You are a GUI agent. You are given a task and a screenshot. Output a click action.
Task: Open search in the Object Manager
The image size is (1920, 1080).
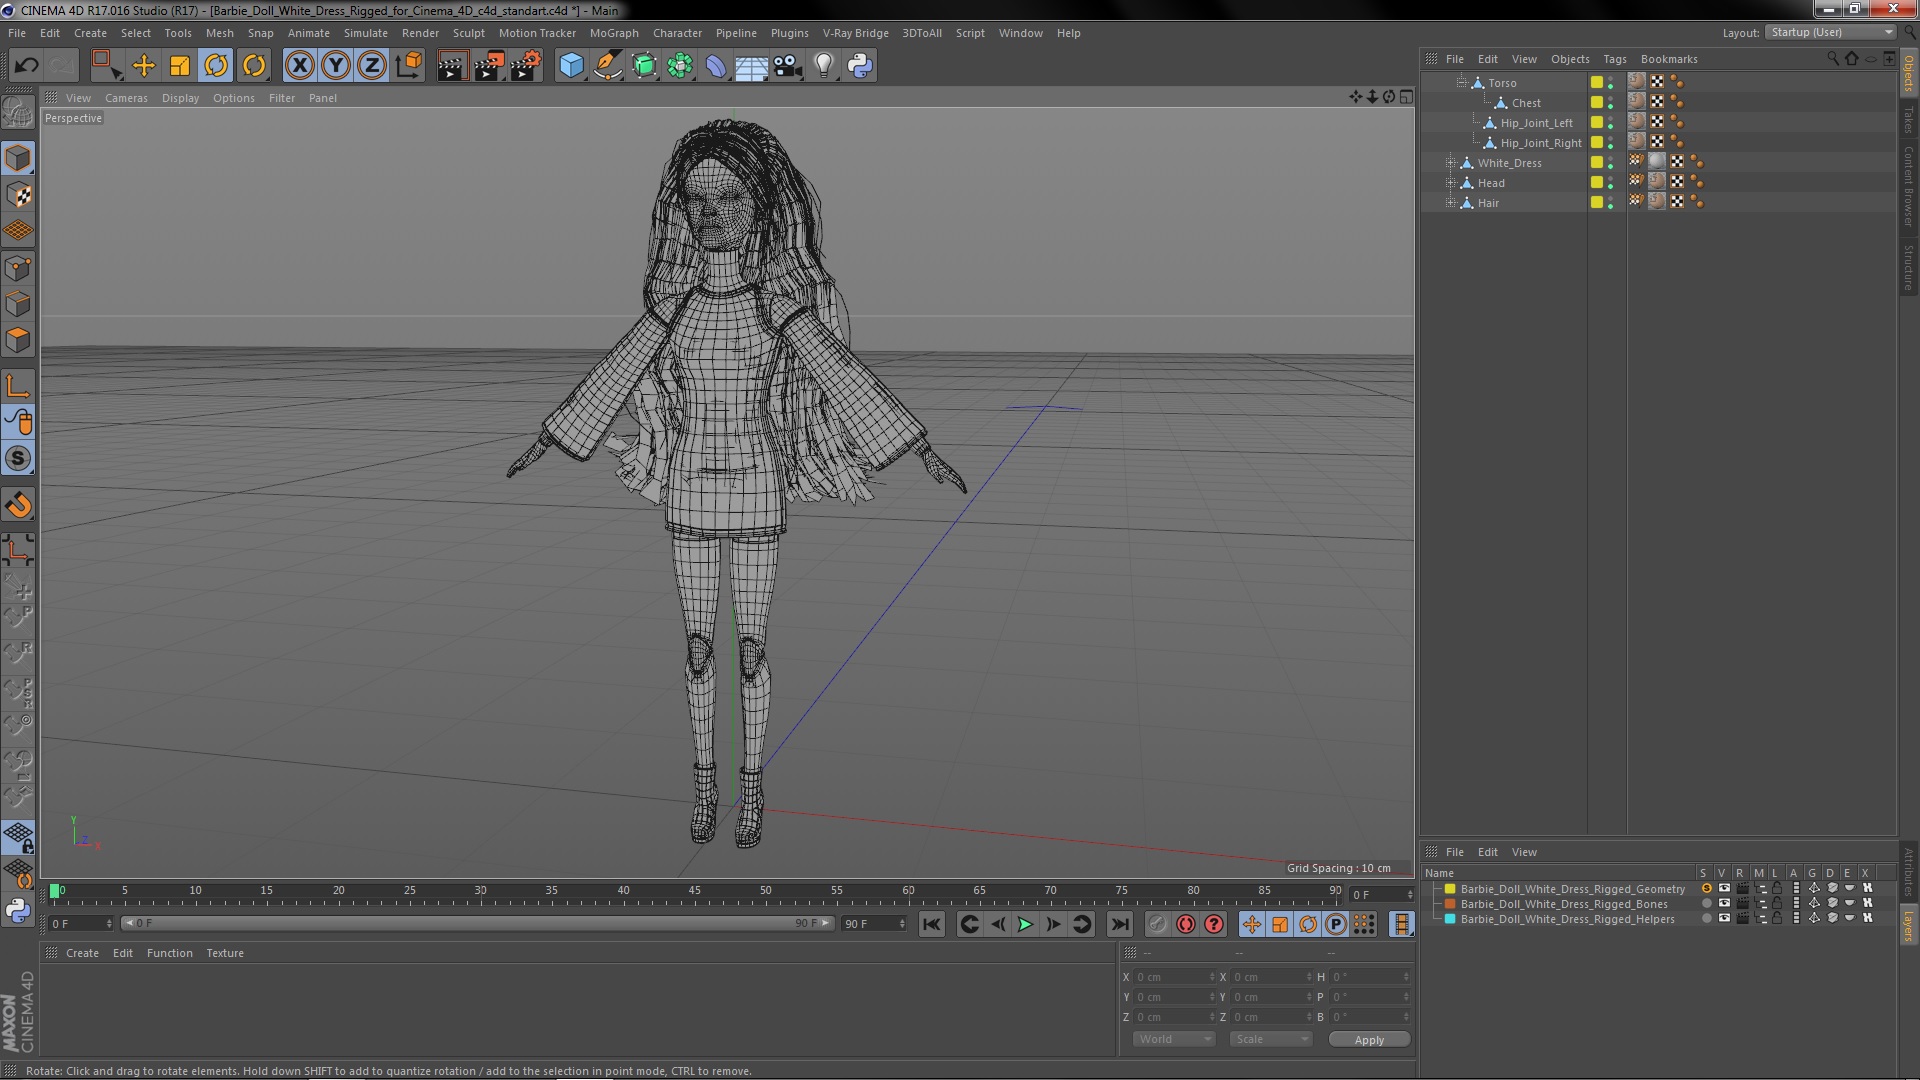(1833, 59)
